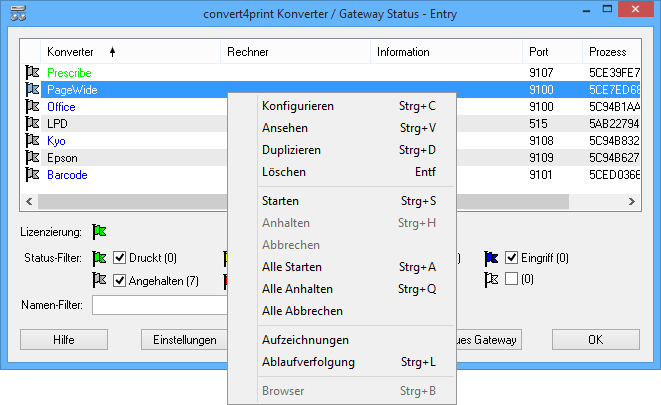The width and height of the screenshot is (661, 405).
Task: Click the flag icon next to LPD
Action: [x=32, y=123]
